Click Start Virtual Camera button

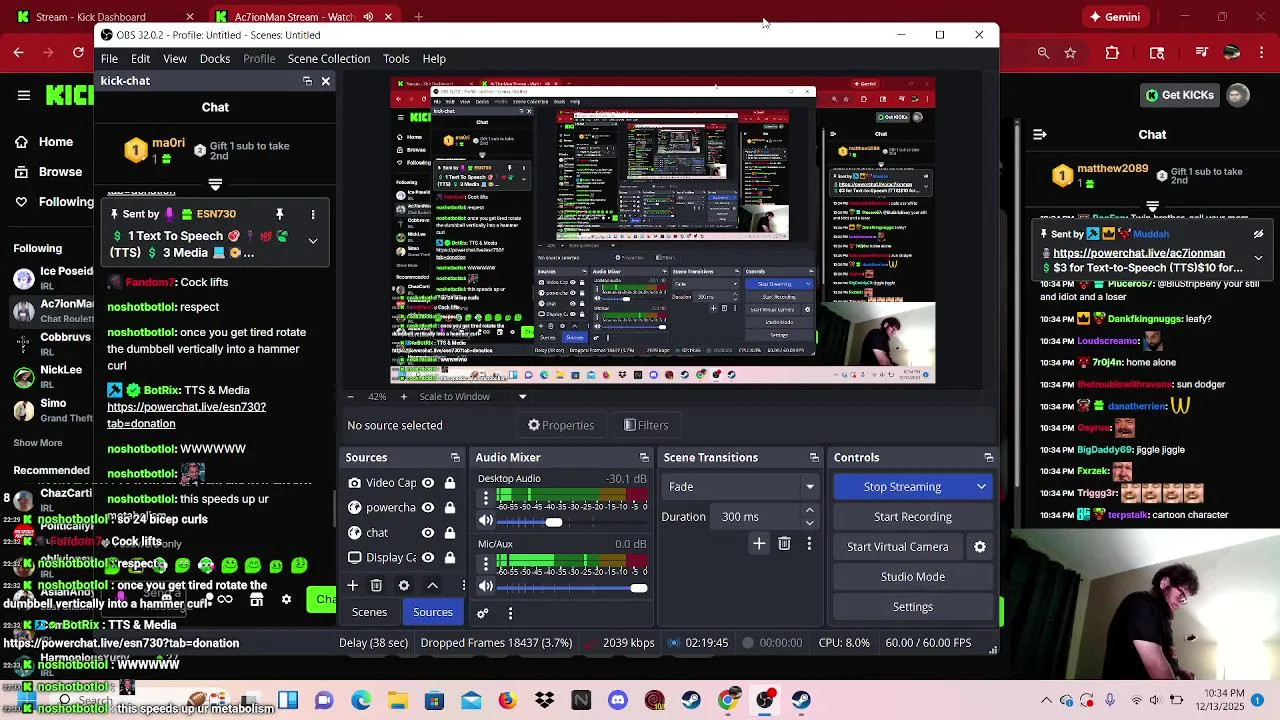[x=898, y=547]
